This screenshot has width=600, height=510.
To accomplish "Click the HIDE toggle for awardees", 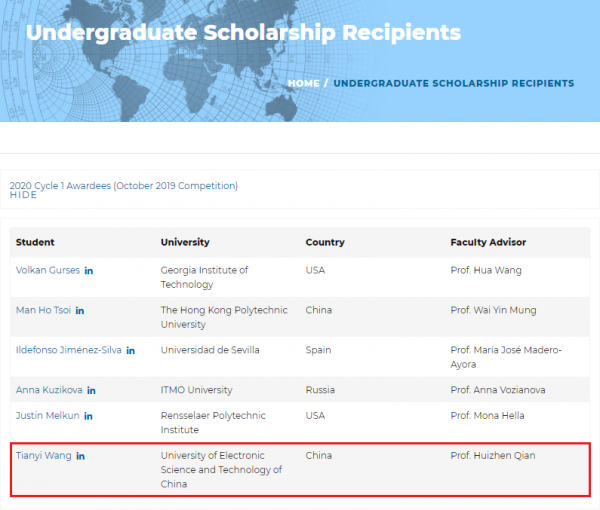I will (23, 195).
